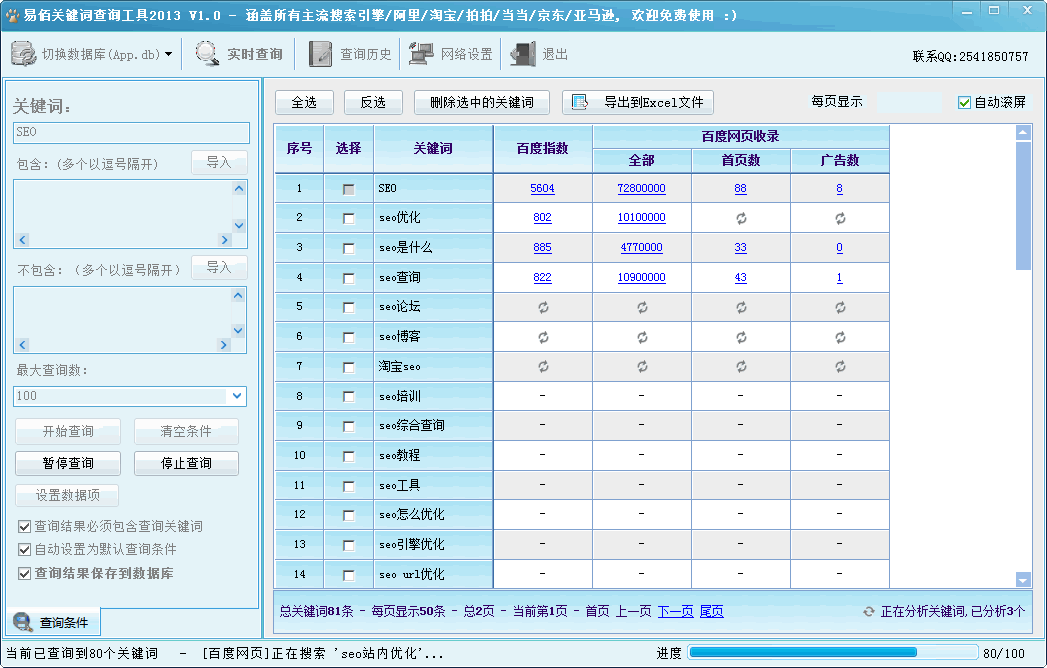Viewport: 1047px width, 668px height.
Task: Expand the 最大查询数 dropdown
Action: [x=237, y=396]
